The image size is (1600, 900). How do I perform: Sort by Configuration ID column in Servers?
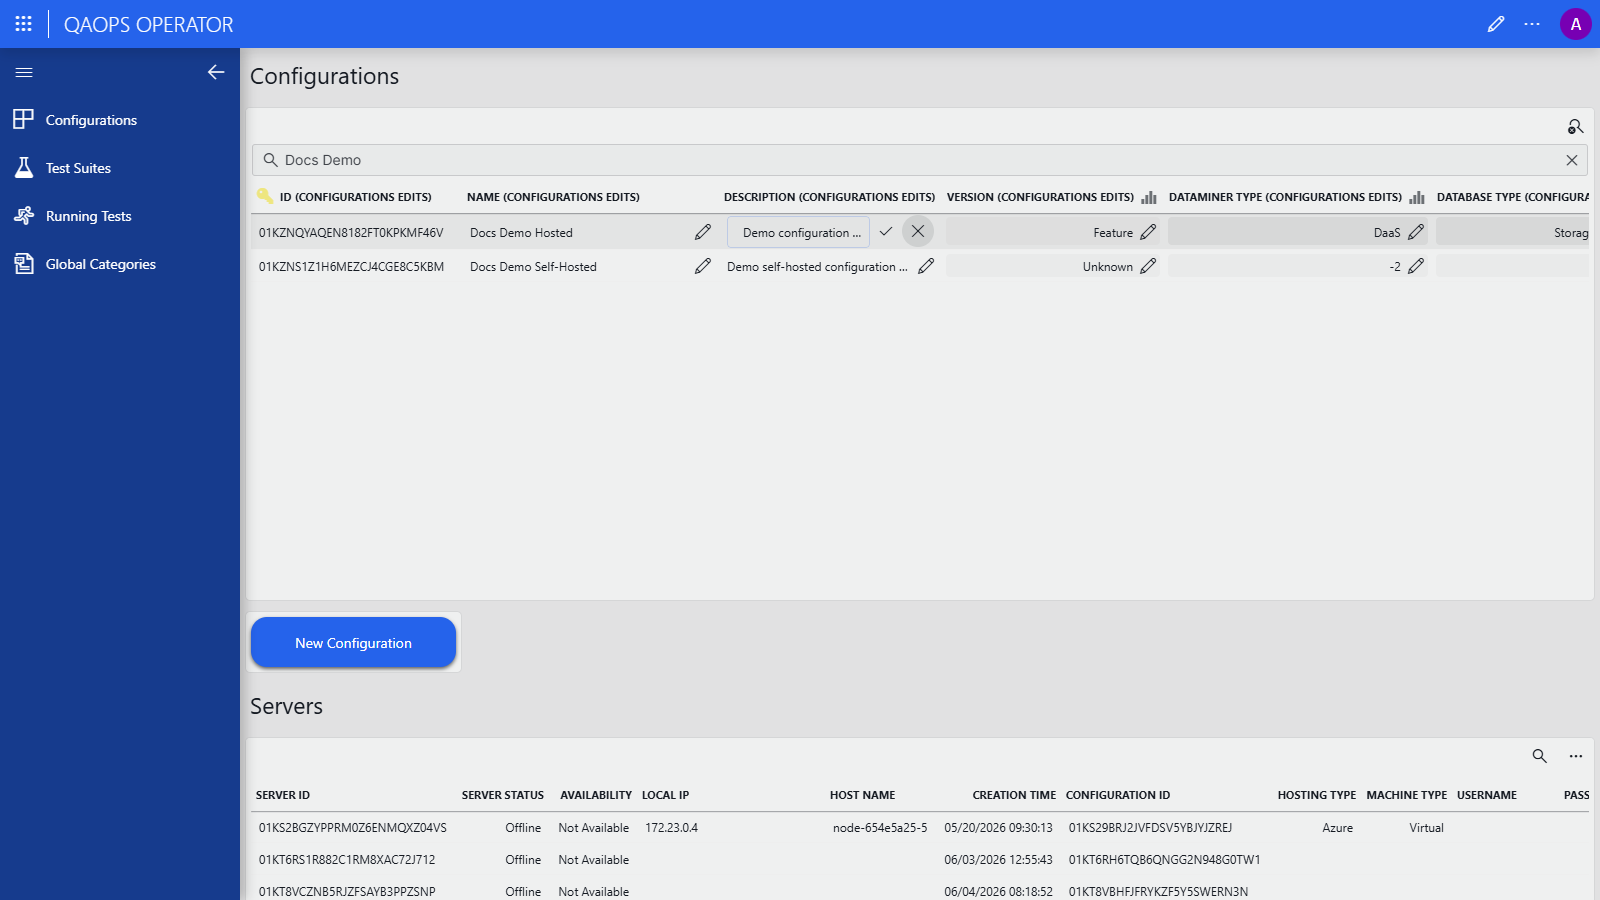click(x=1118, y=795)
